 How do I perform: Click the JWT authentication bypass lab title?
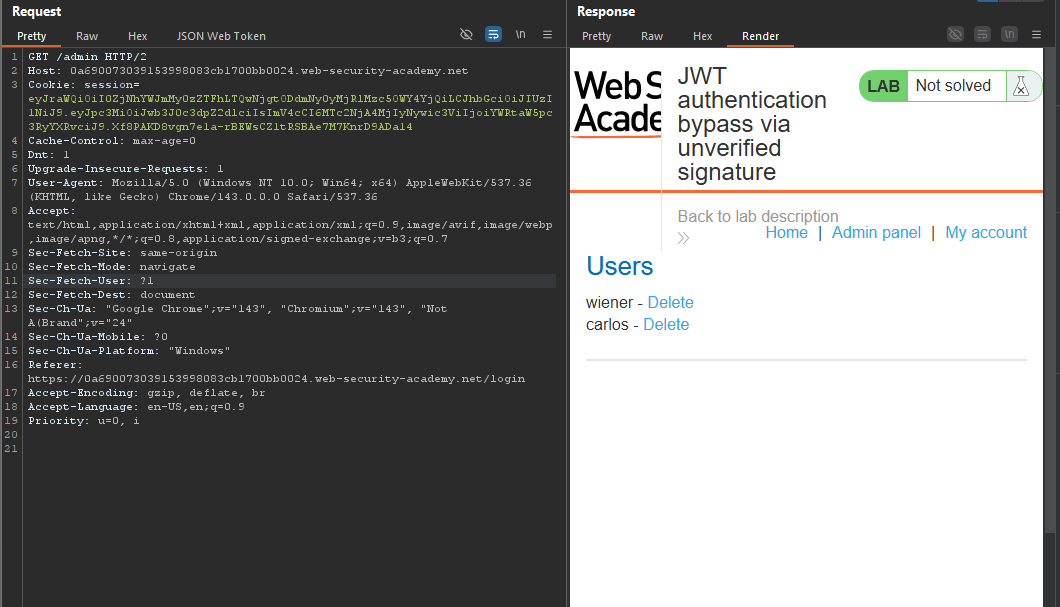point(752,124)
